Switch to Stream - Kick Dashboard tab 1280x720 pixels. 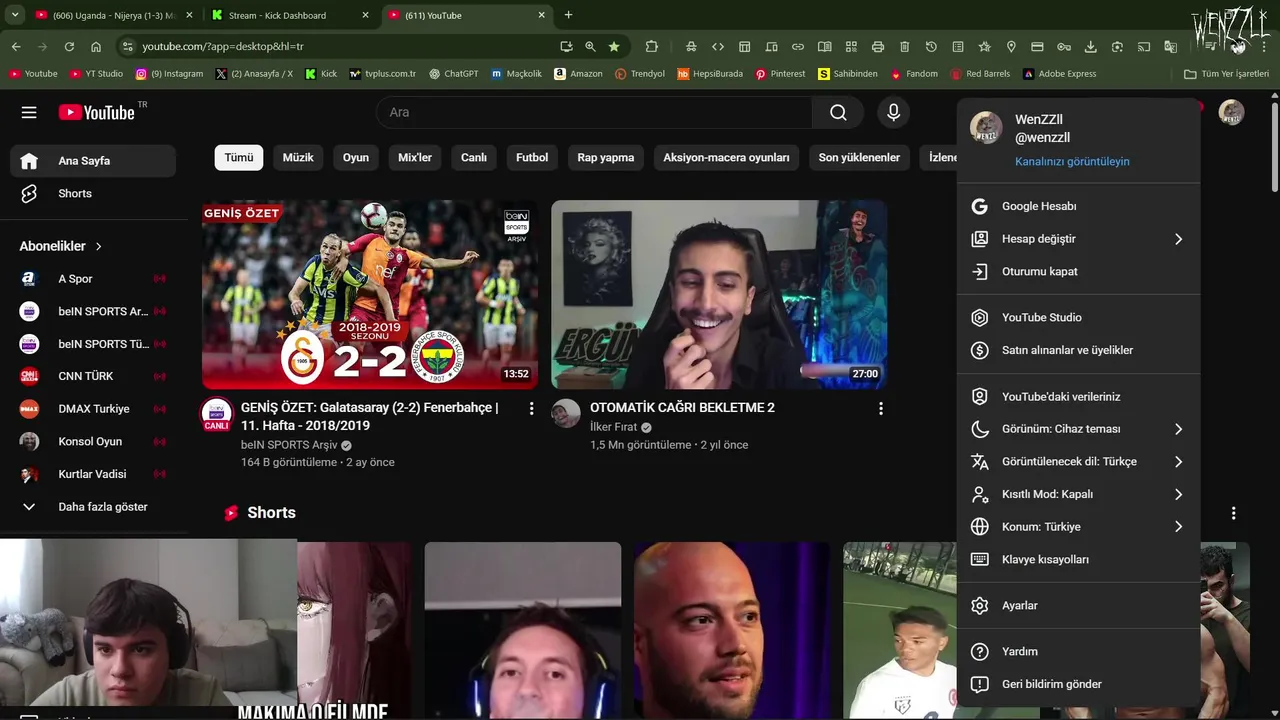click(291, 15)
